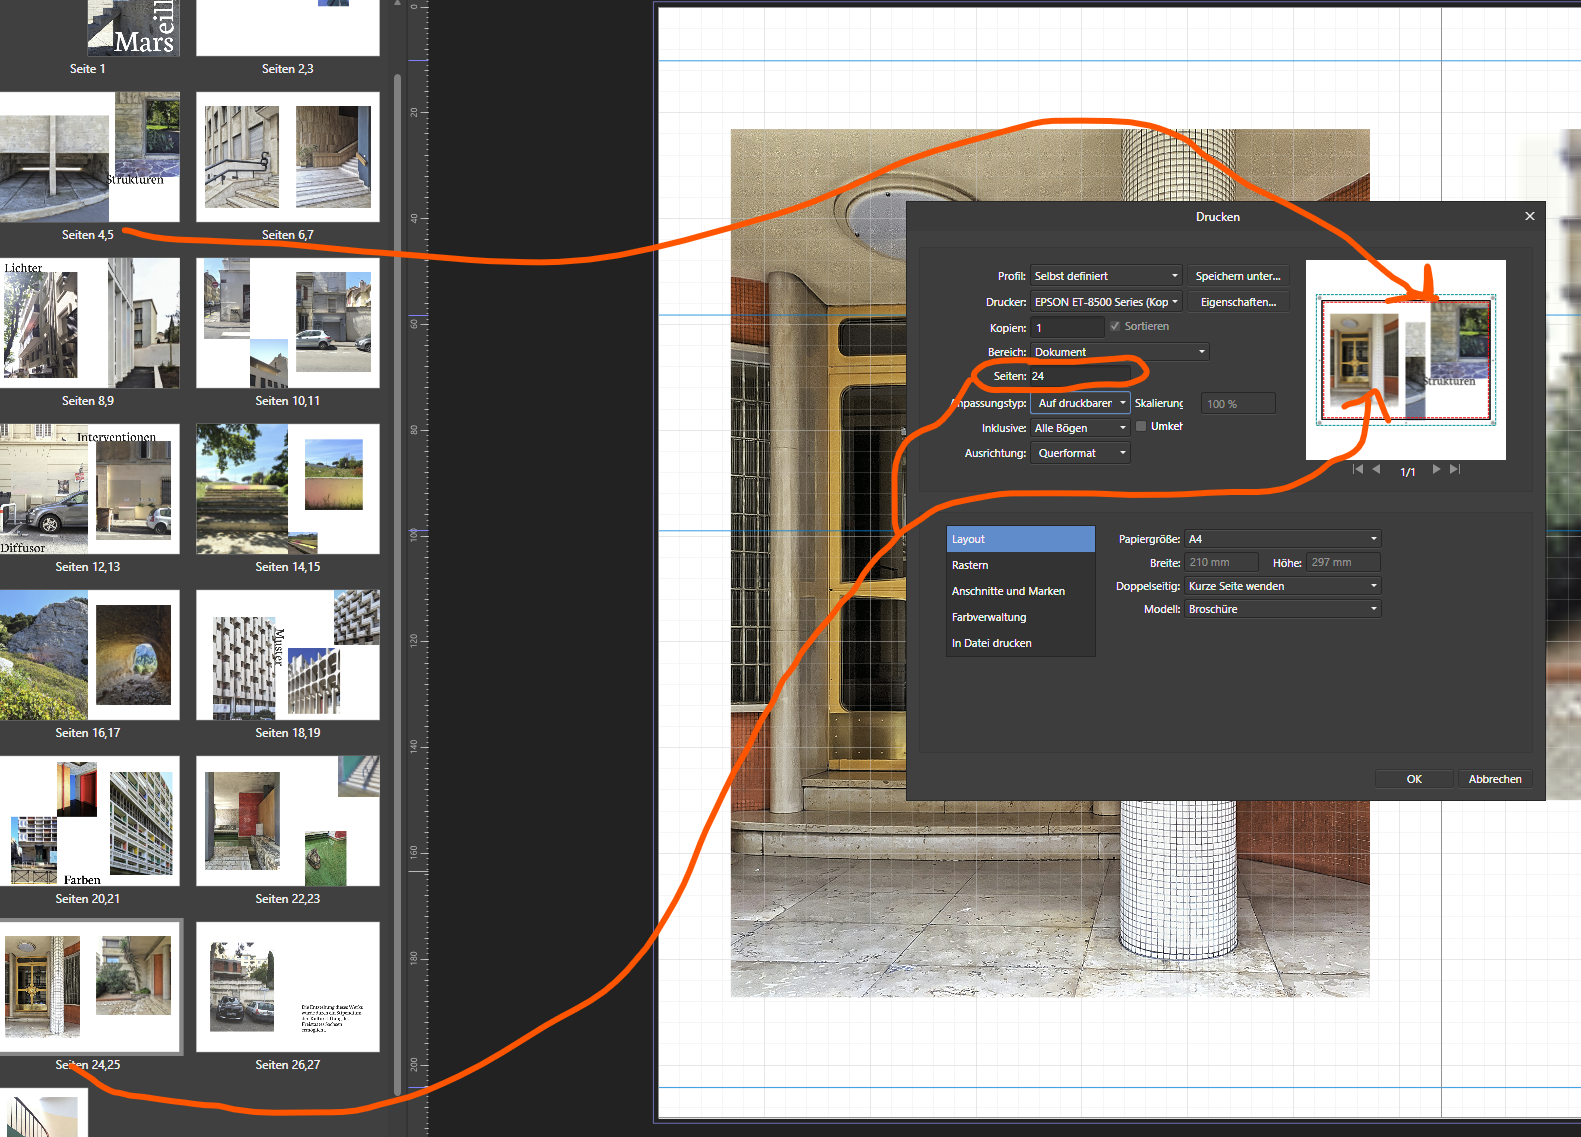Open the Farbverwaltung section
Viewport: 1581px width, 1137px height.
pyautogui.click(x=1021, y=617)
